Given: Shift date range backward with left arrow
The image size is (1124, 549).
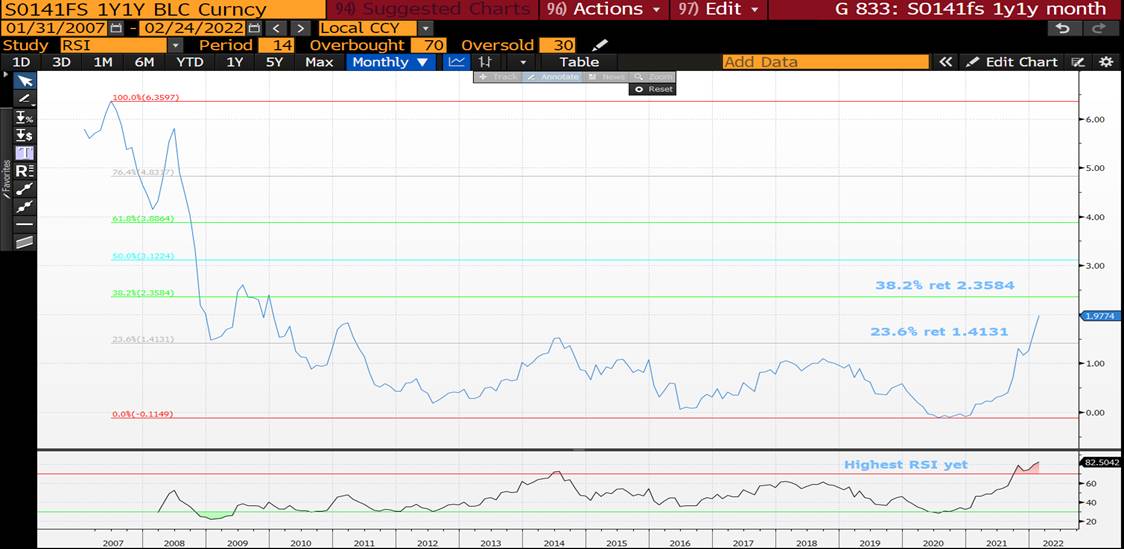Looking at the screenshot, I should 277,29.
